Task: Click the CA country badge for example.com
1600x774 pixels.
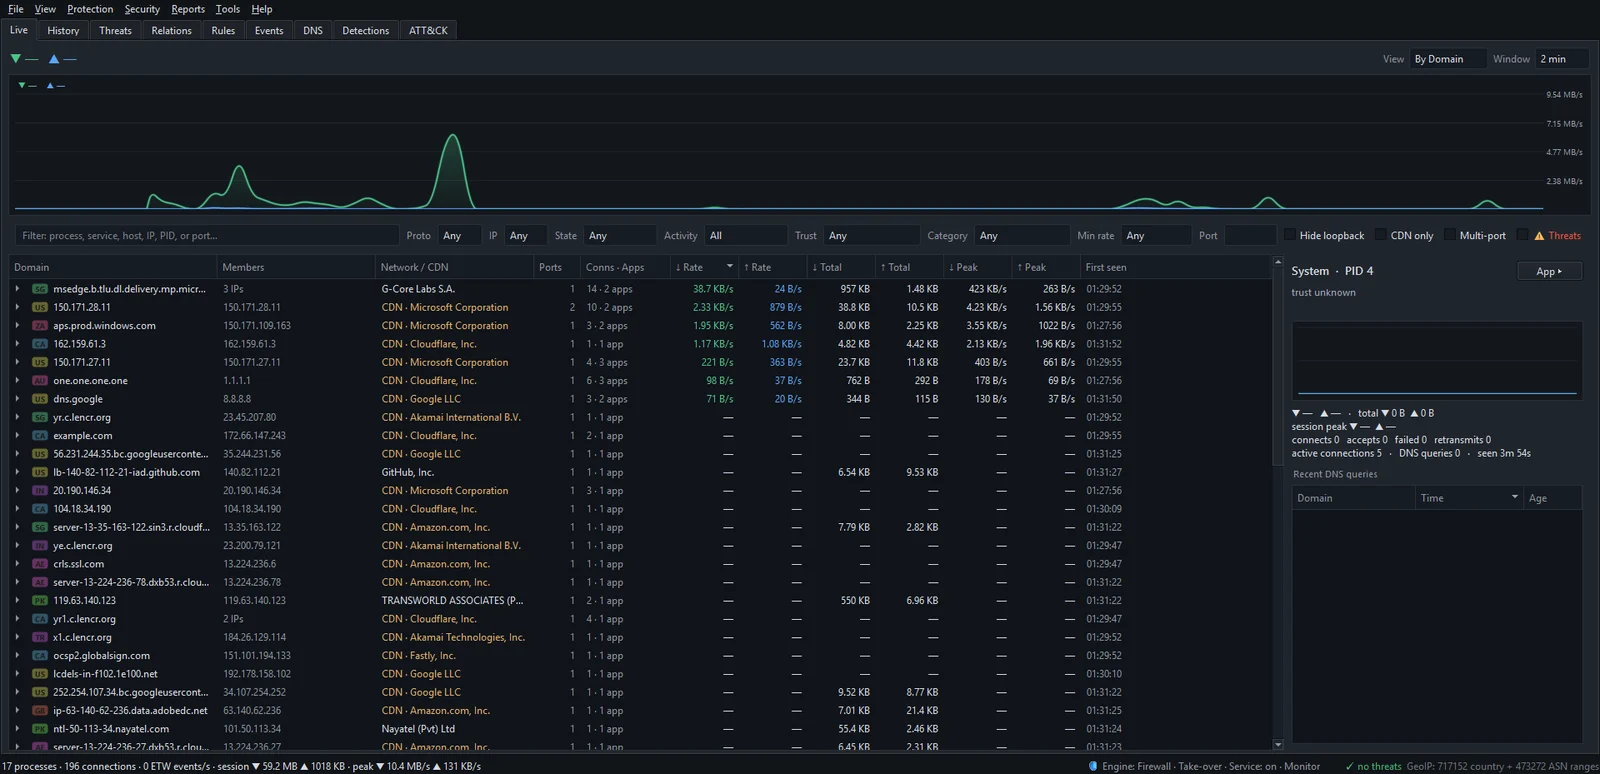Action: pos(40,436)
